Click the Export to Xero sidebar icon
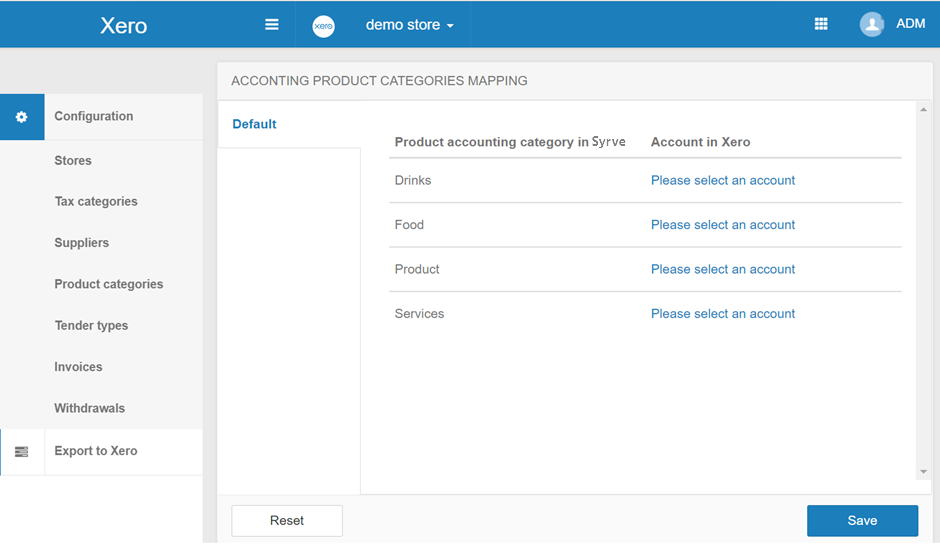Screen dimensions: 940x557 tap(22, 452)
